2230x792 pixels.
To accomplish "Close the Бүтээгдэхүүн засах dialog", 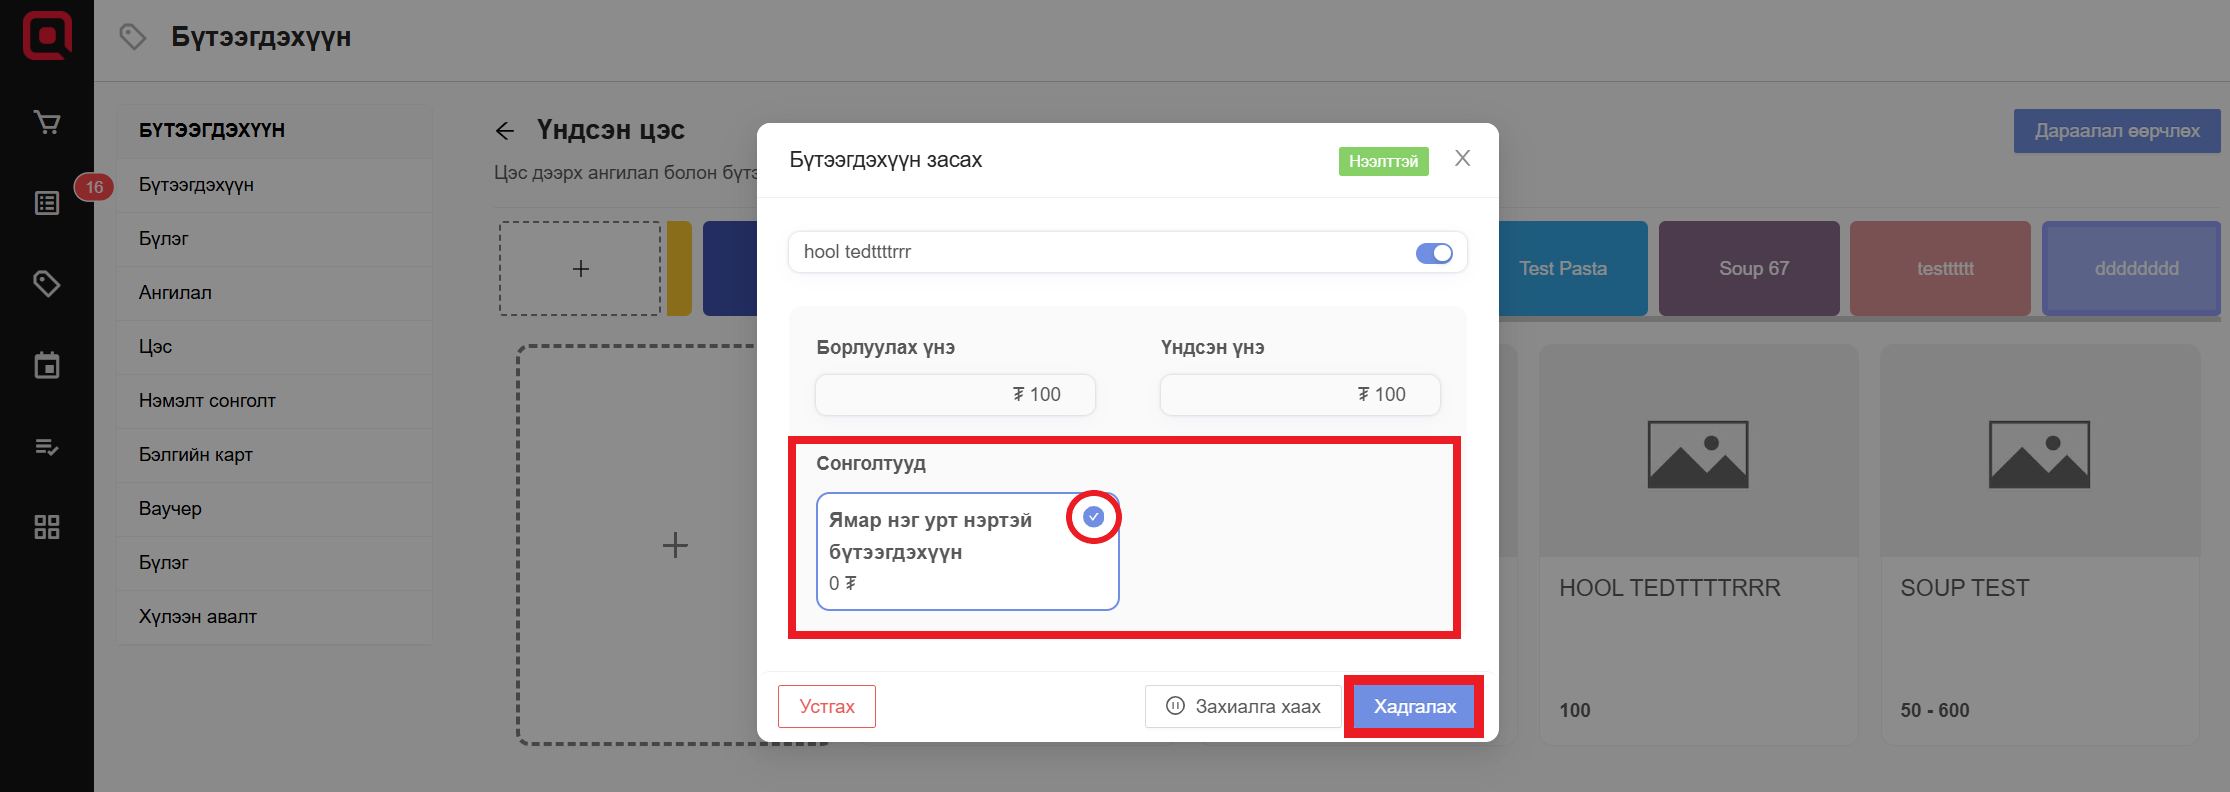I will click(1462, 158).
